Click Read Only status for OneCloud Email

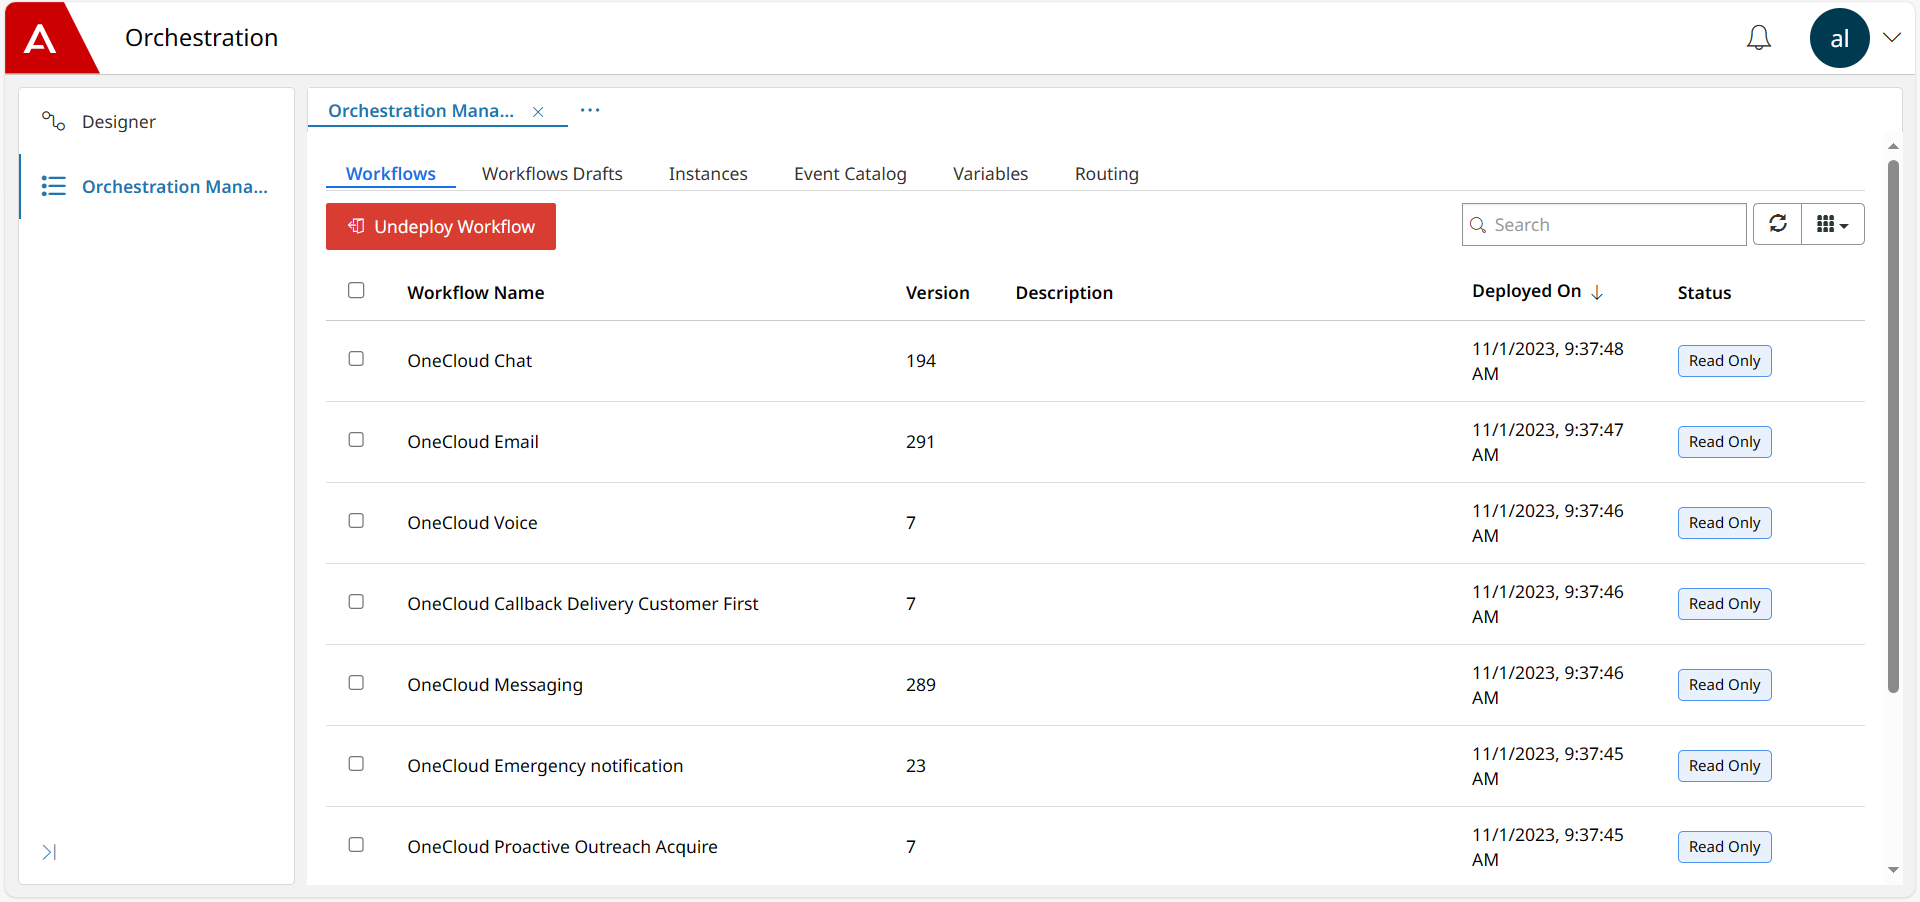(x=1724, y=442)
